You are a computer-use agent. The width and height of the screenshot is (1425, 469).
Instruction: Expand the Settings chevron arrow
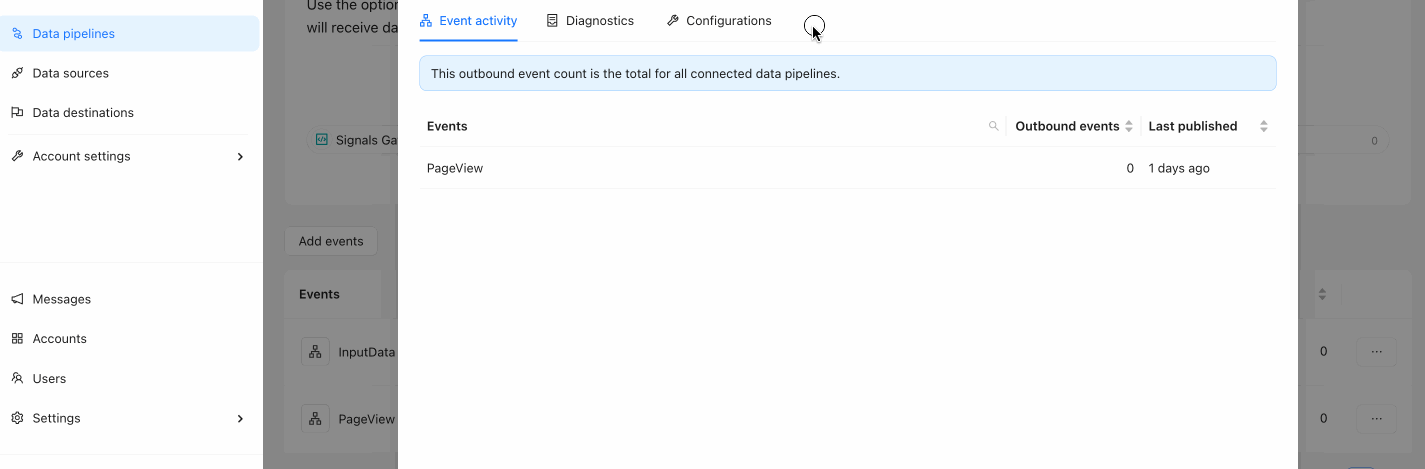(240, 418)
